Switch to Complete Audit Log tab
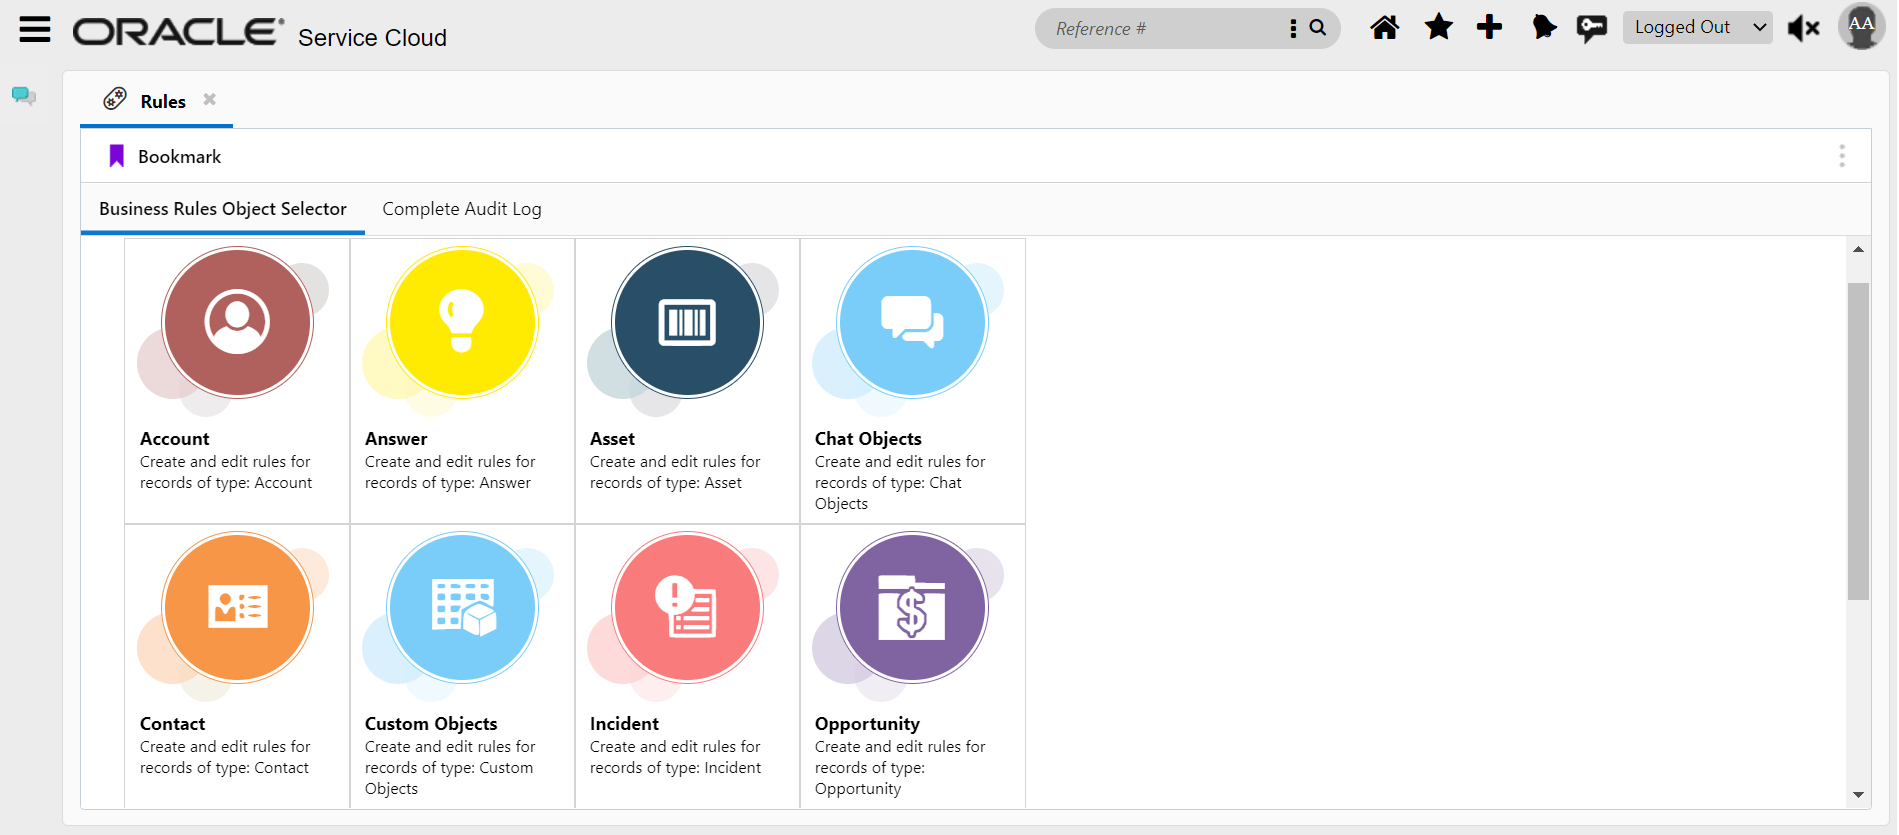This screenshot has height=835, width=1899. [461, 209]
